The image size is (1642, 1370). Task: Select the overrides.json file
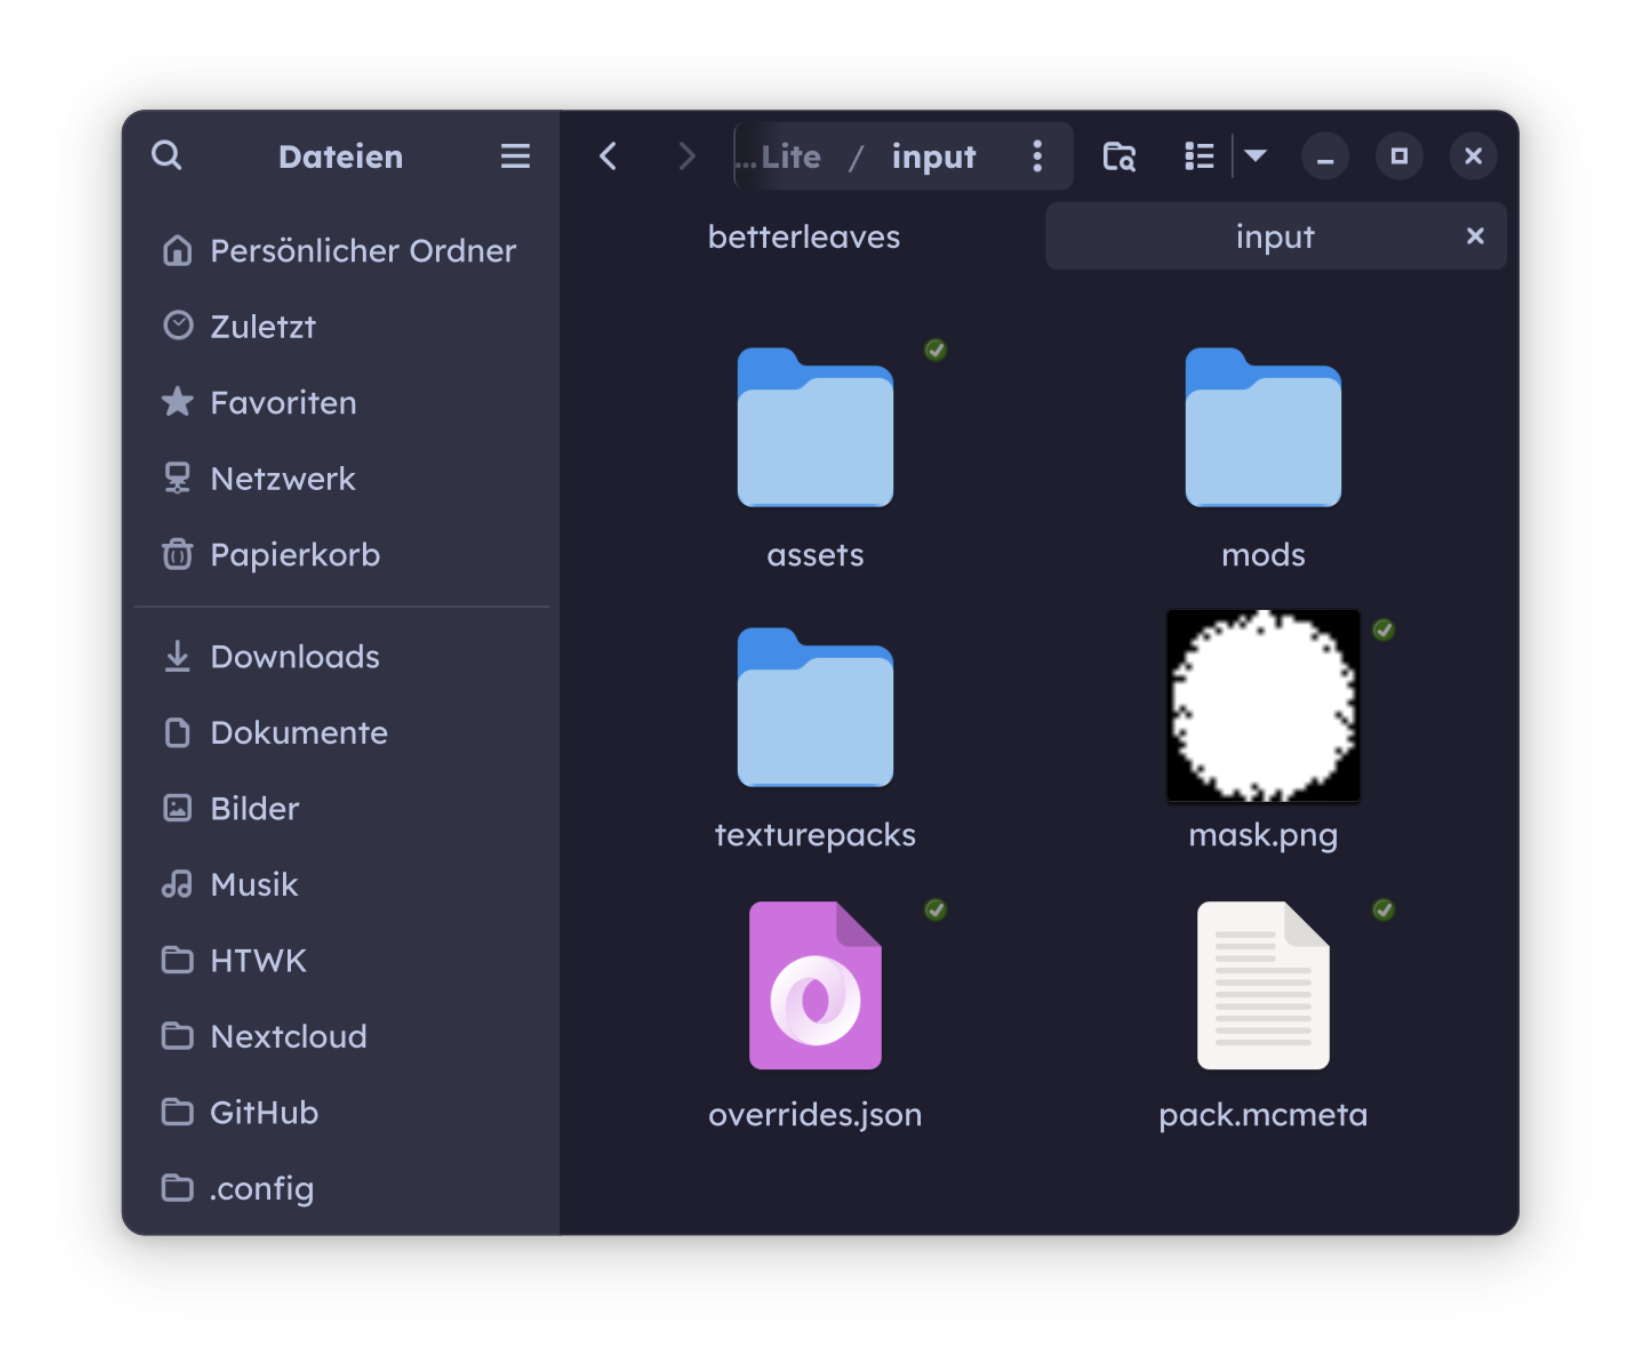(x=815, y=986)
